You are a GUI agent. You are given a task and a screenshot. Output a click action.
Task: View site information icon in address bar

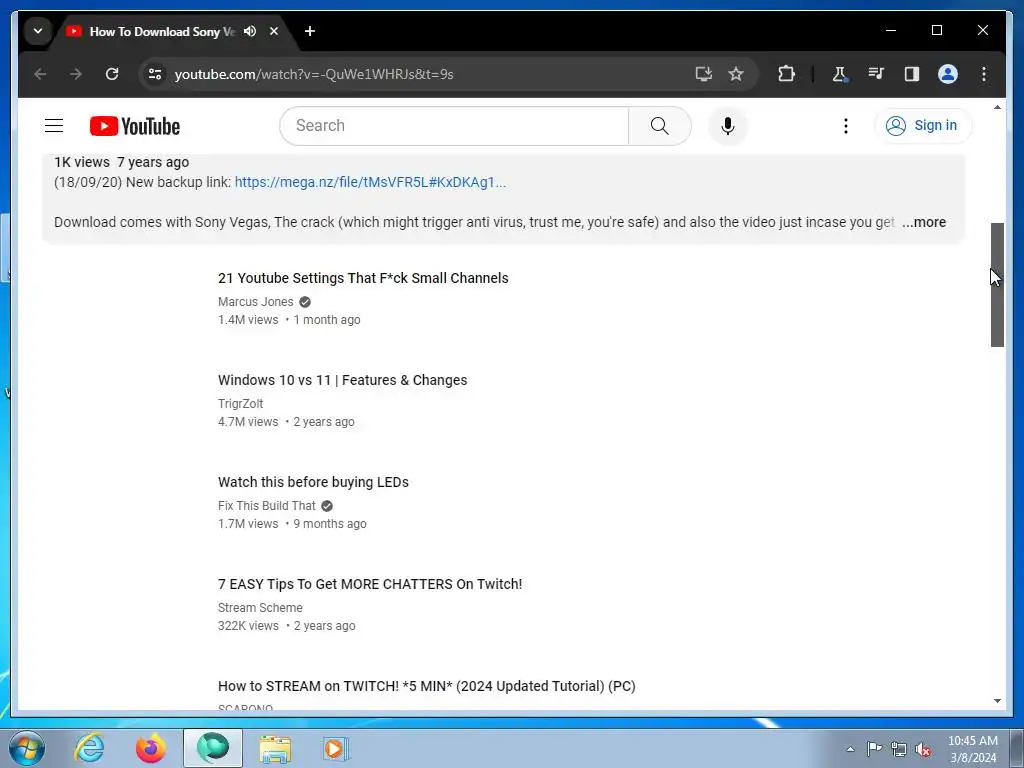155,74
